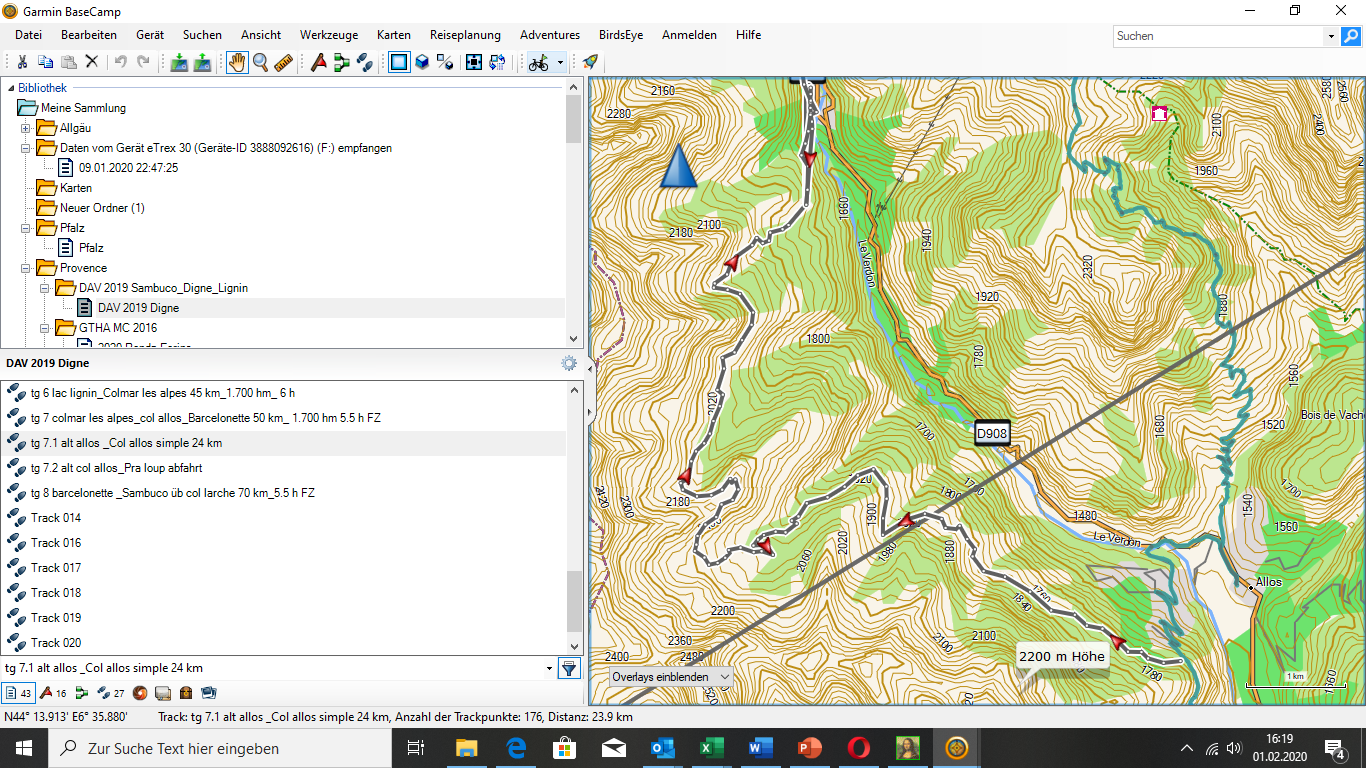Open the search box dropdown arrow
Viewport: 1366px width, 768px height.
click(x=1331, y=36)
